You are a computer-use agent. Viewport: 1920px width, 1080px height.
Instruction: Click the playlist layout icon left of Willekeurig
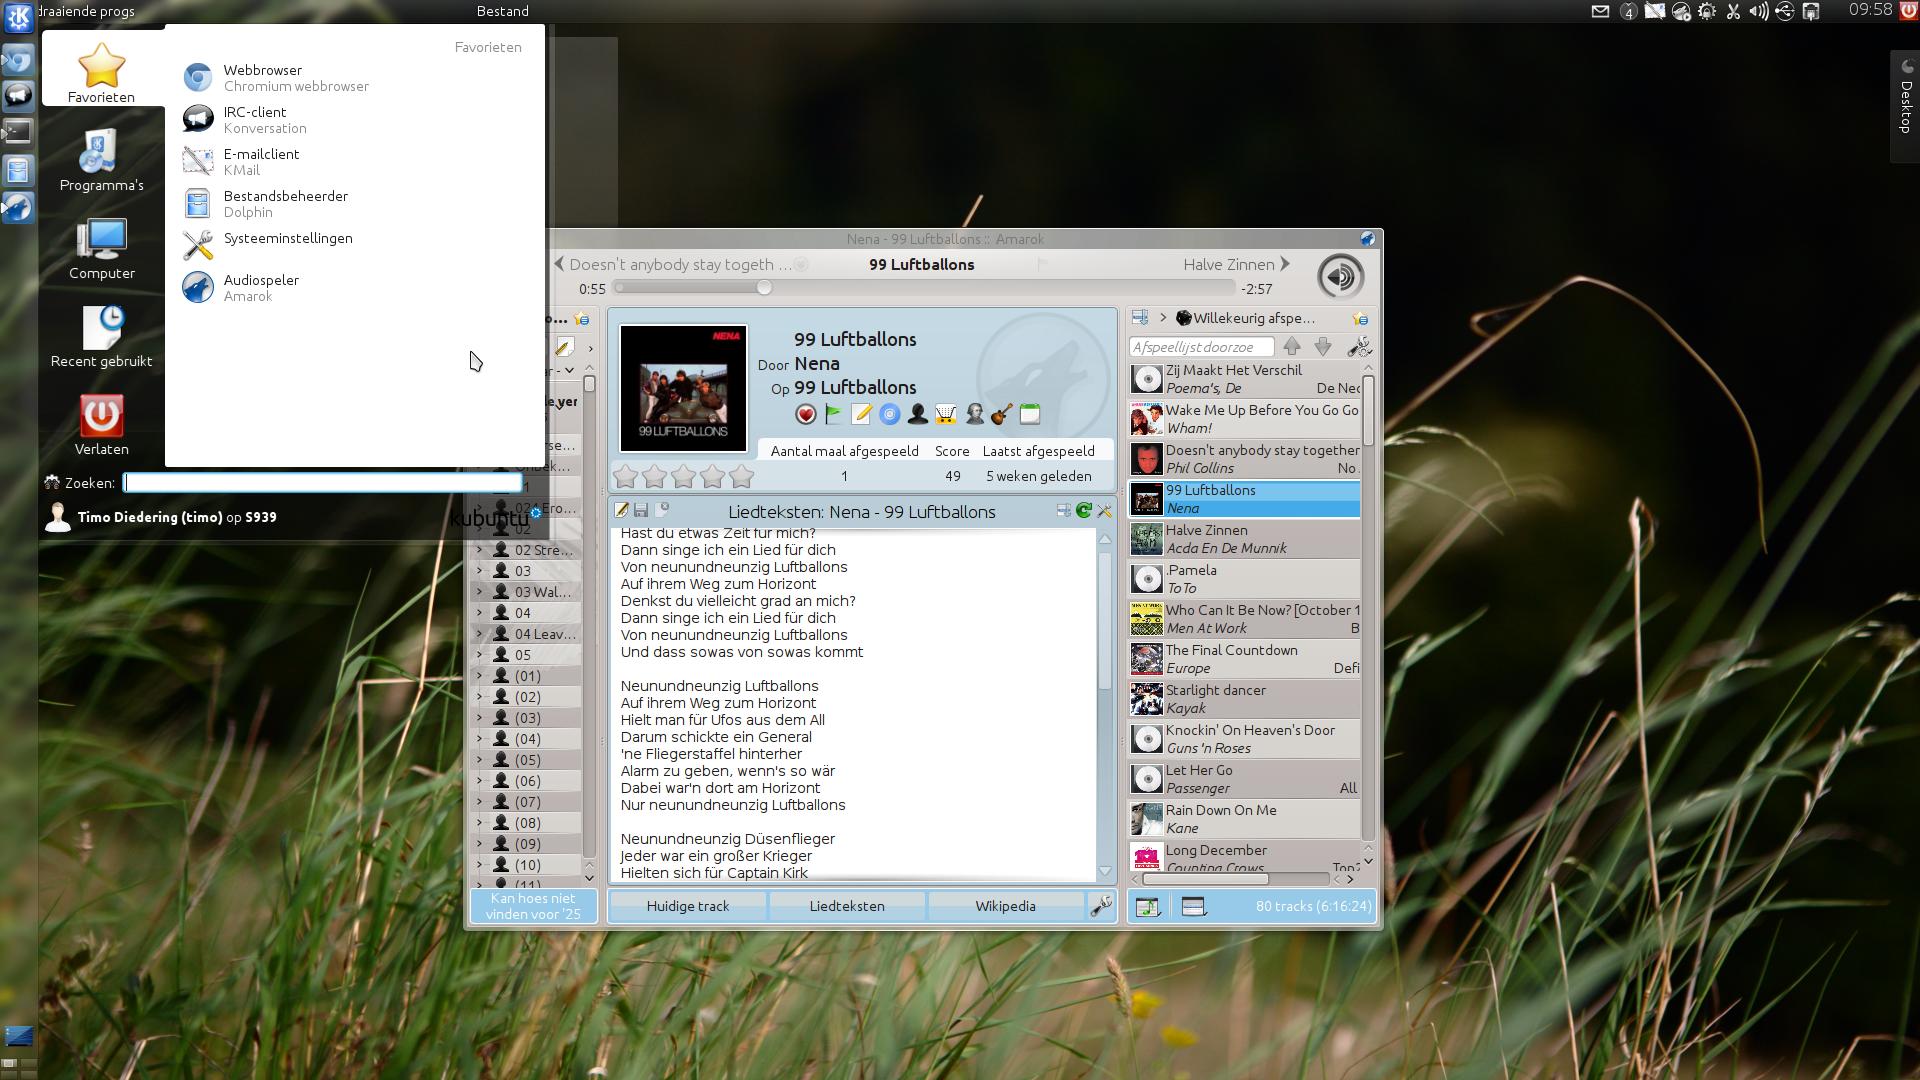(1140, 318)
